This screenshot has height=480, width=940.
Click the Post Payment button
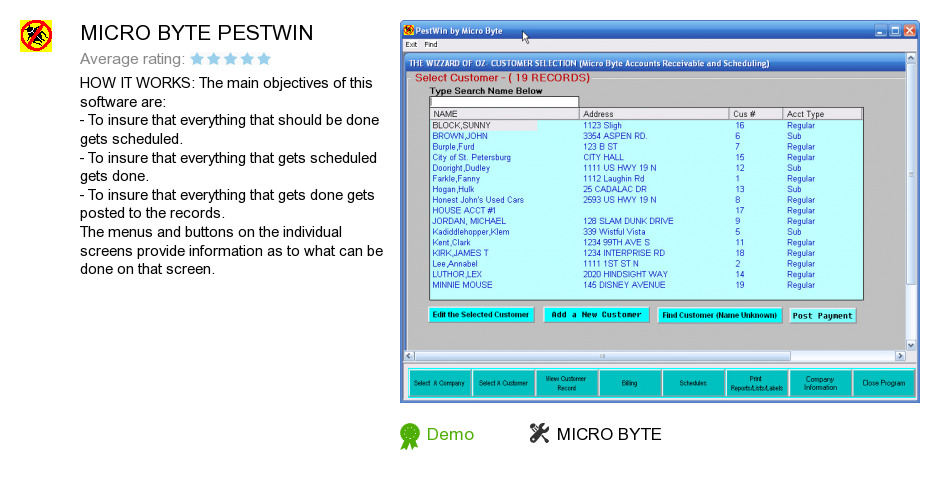822,316
